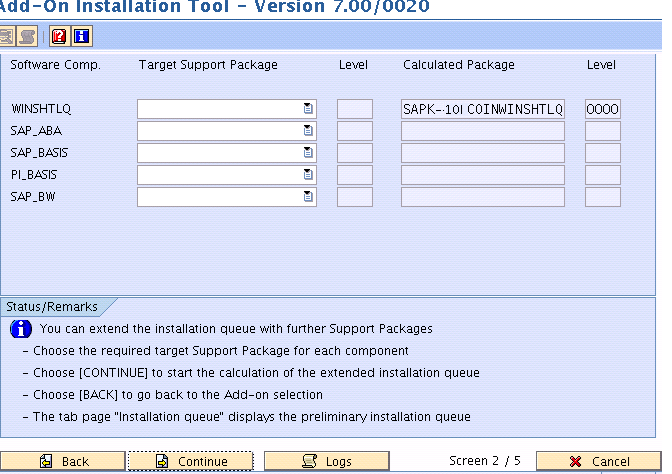Click the WINSHTLQ Target Support Package input
This screenshot has width=672, height=474.
pos(227,109)
